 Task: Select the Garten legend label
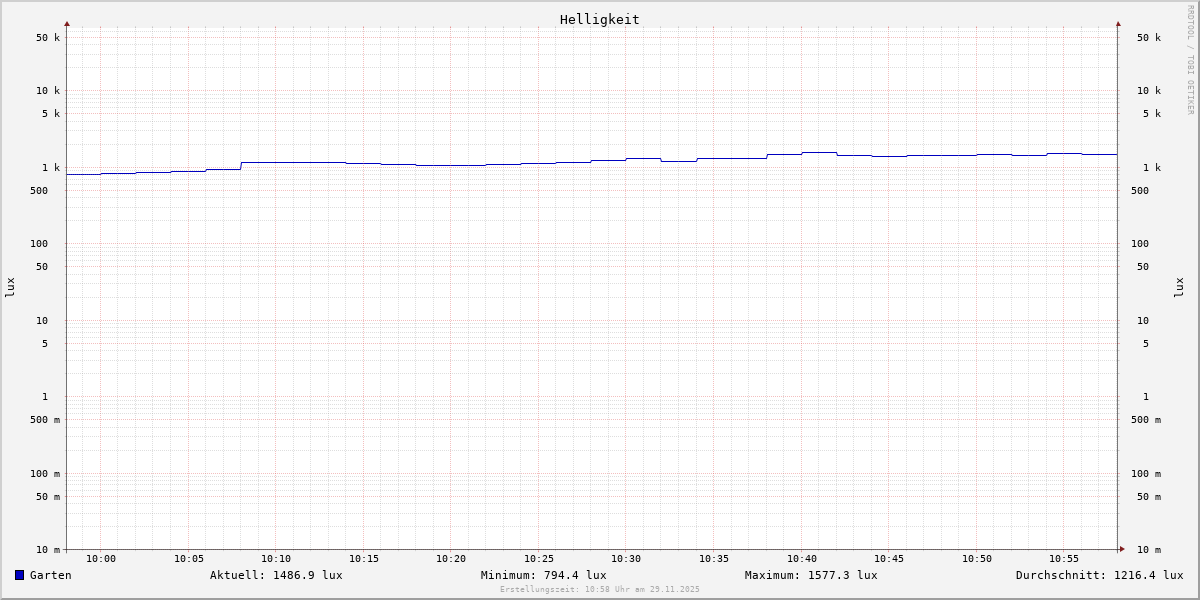pyautogui.click(x=50, y=575)
